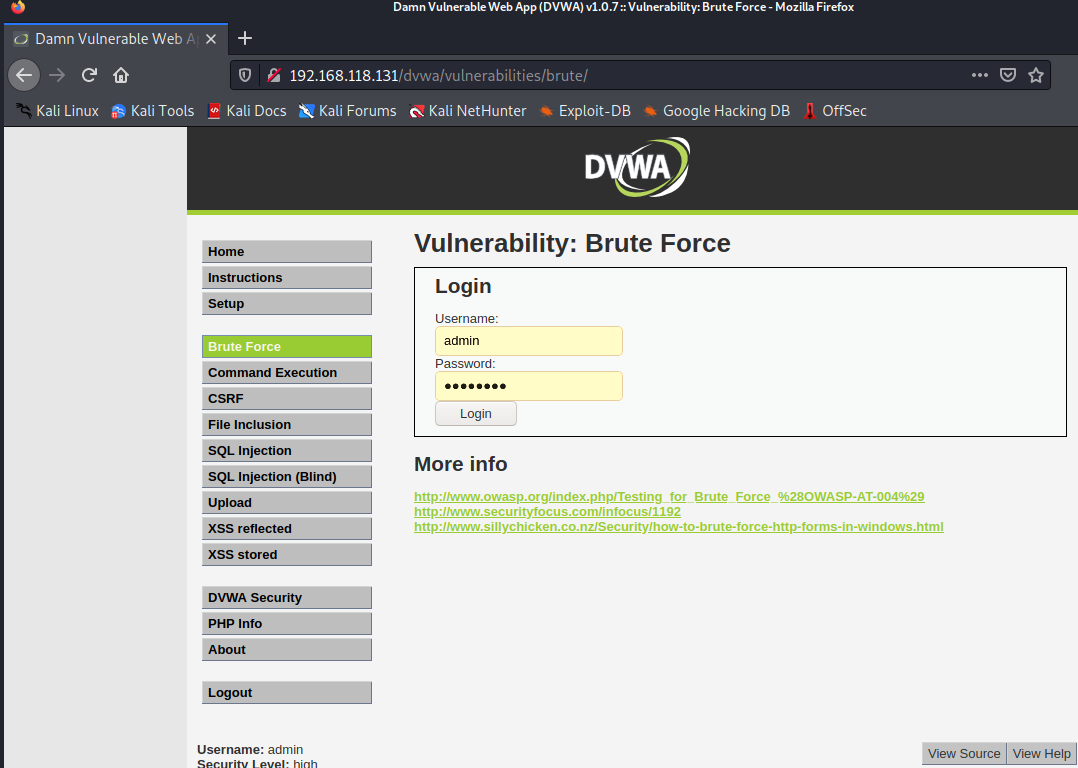Click the Forward navigation arrow
Screen dimensions: 1078x768
pos(57,76)
